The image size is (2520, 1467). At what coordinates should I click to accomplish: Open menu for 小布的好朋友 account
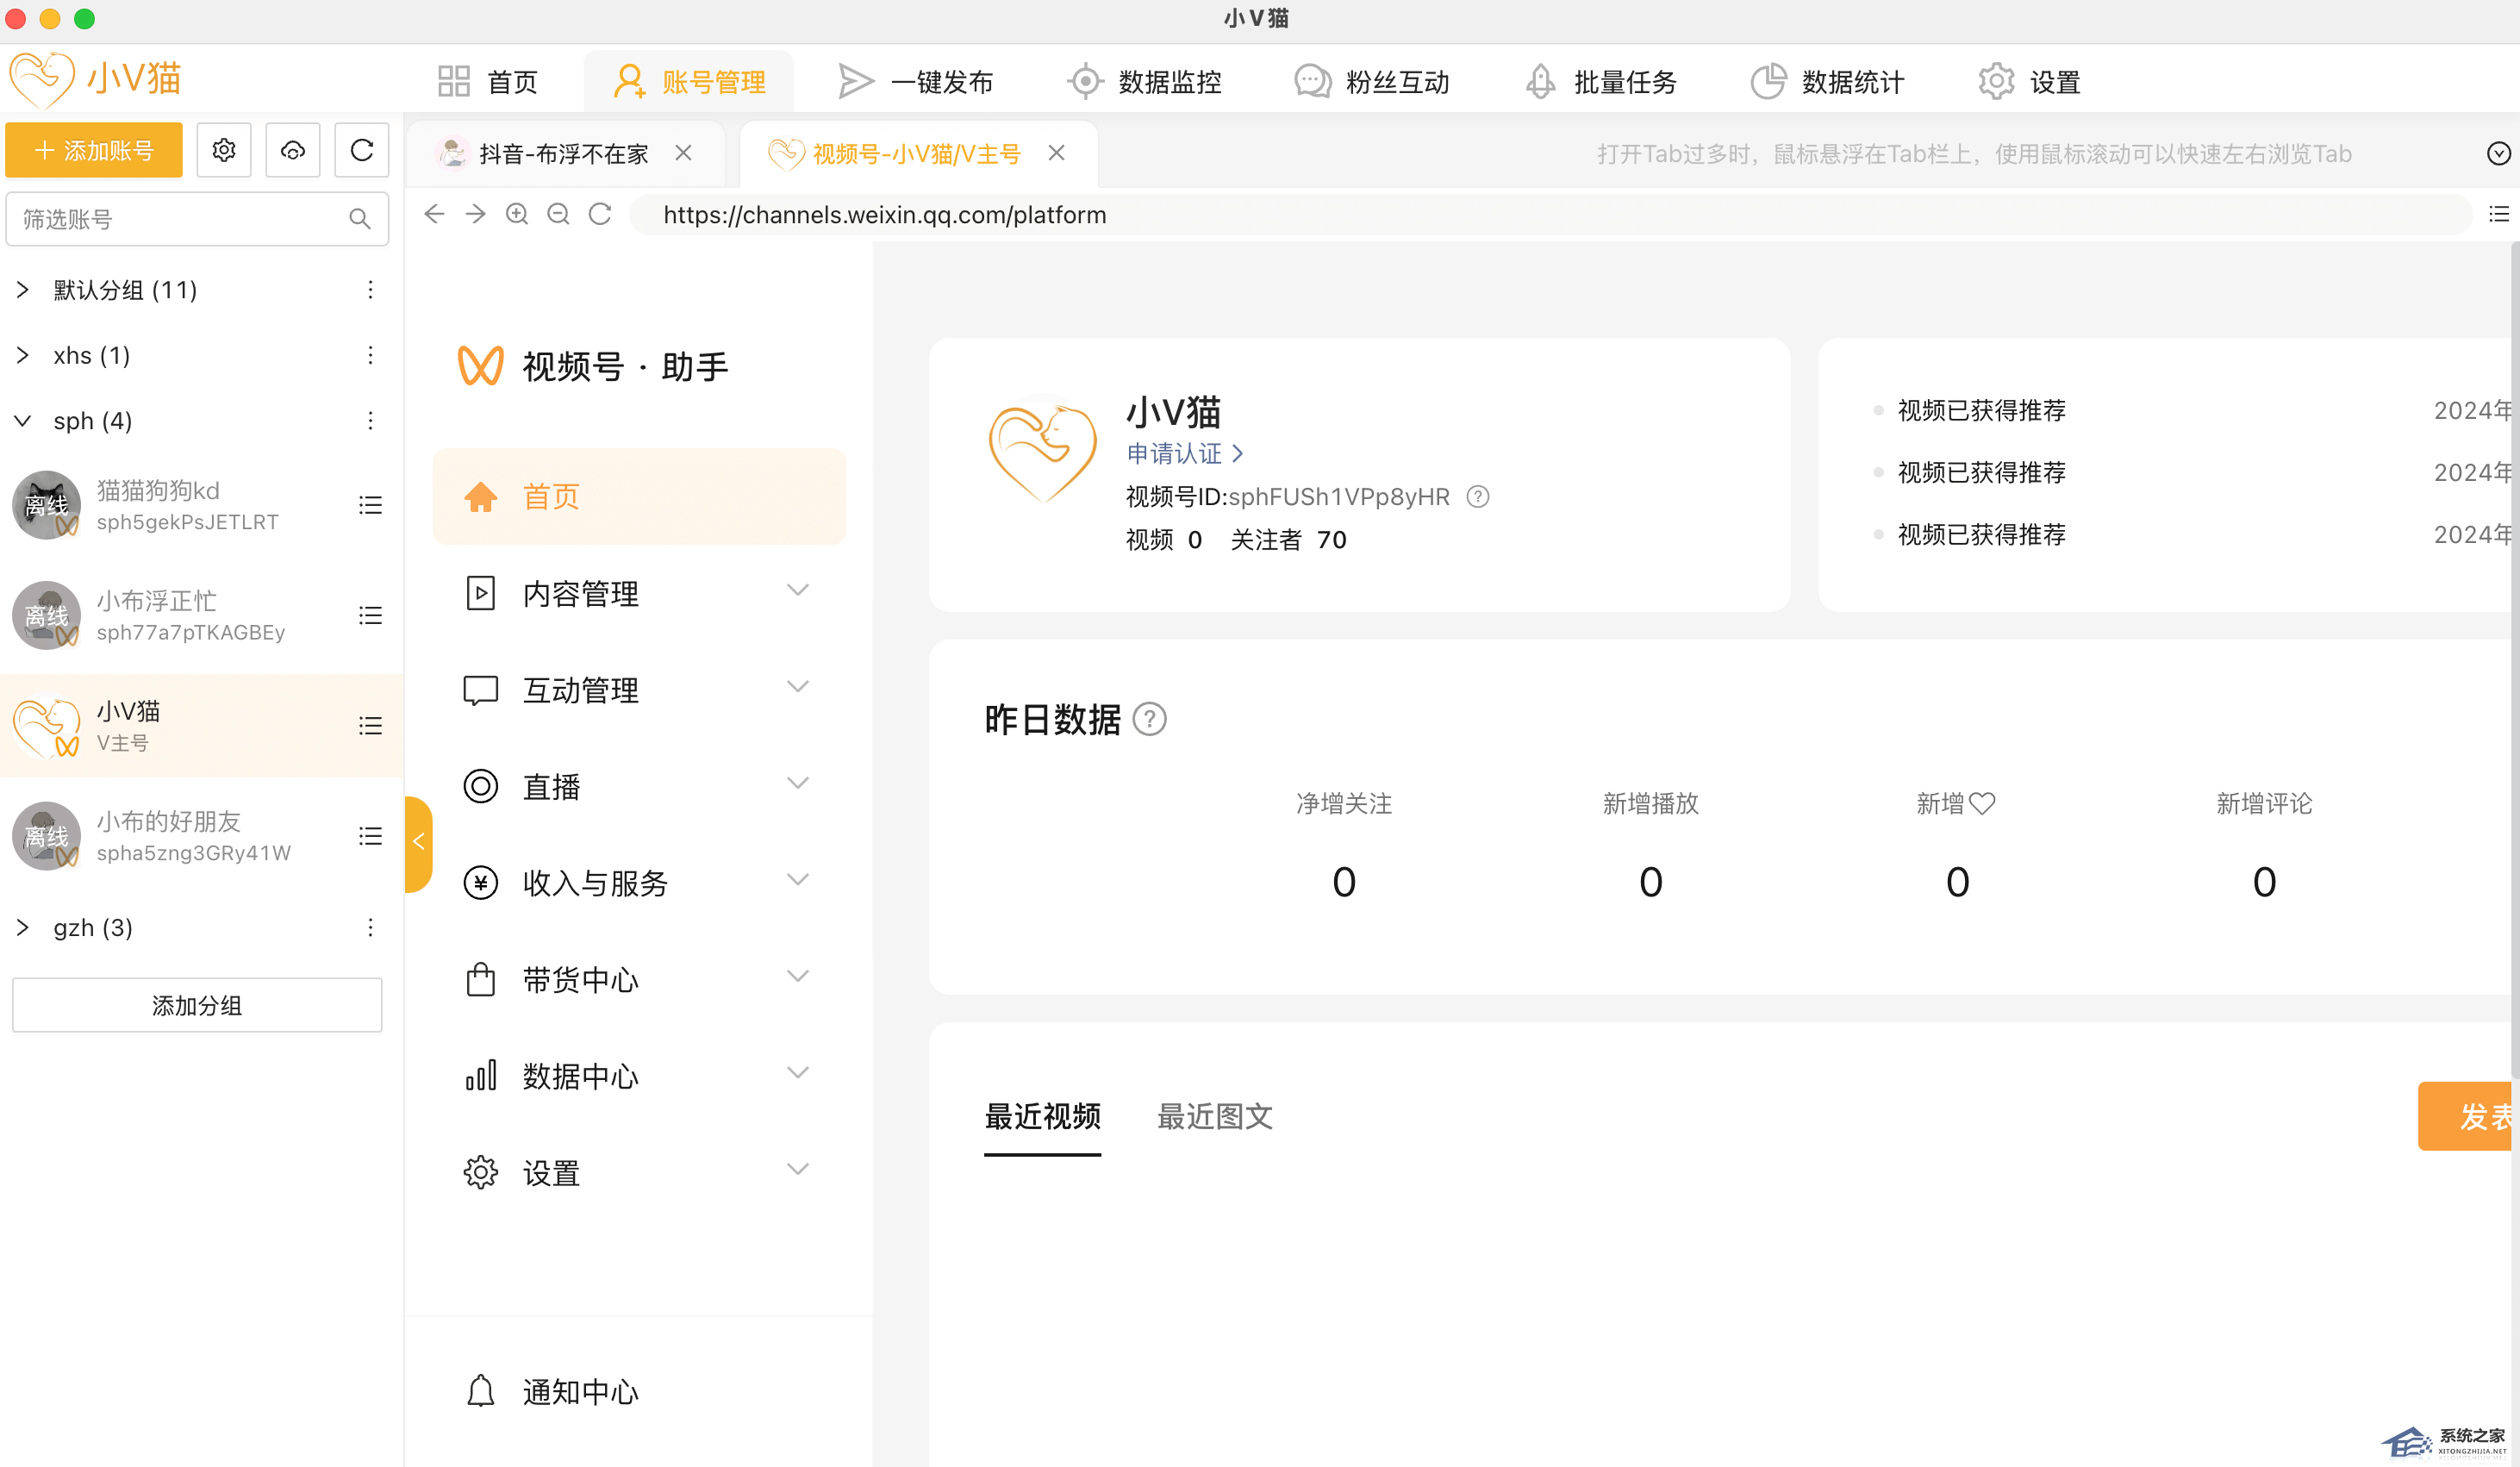[x=370, y=836]
